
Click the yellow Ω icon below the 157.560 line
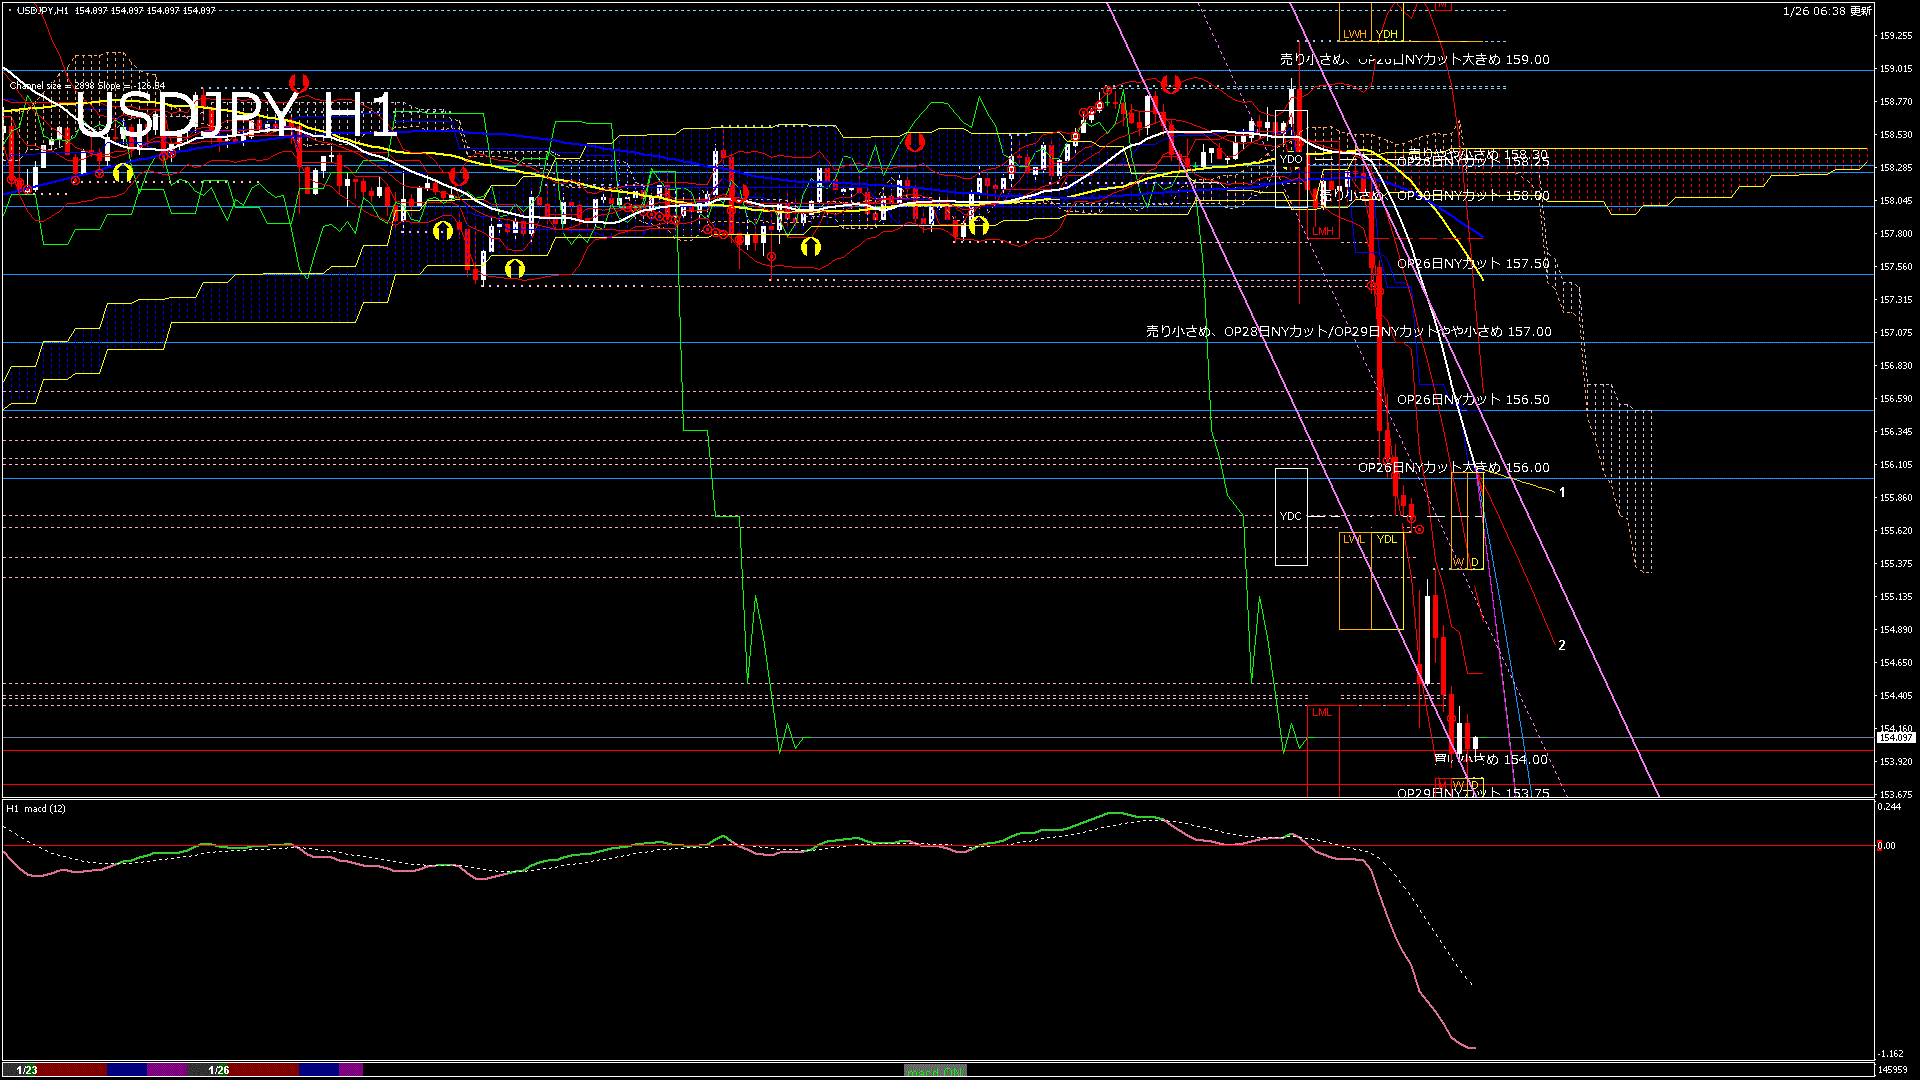[514, 268]
